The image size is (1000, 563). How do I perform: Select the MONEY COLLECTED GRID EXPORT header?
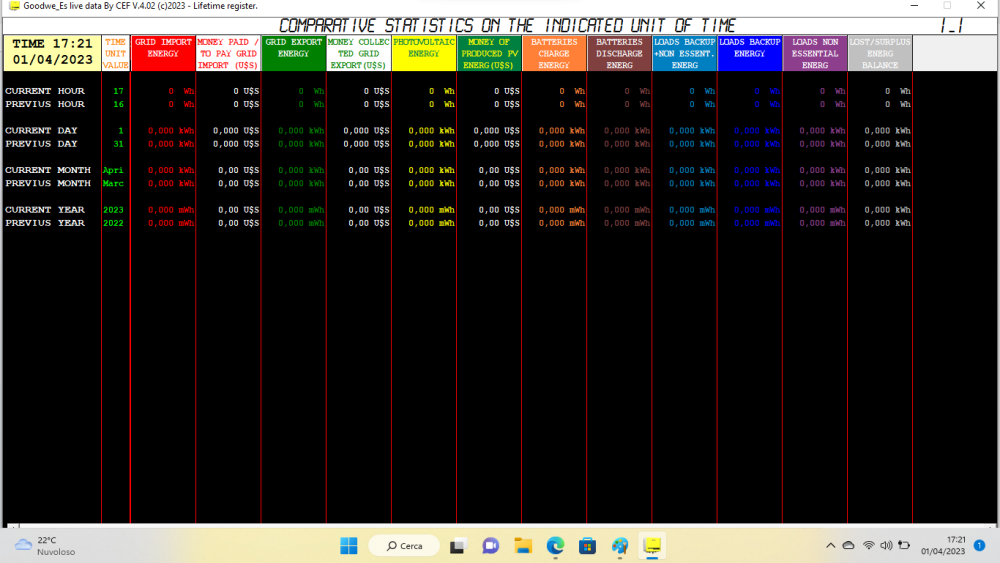[358, 53]
